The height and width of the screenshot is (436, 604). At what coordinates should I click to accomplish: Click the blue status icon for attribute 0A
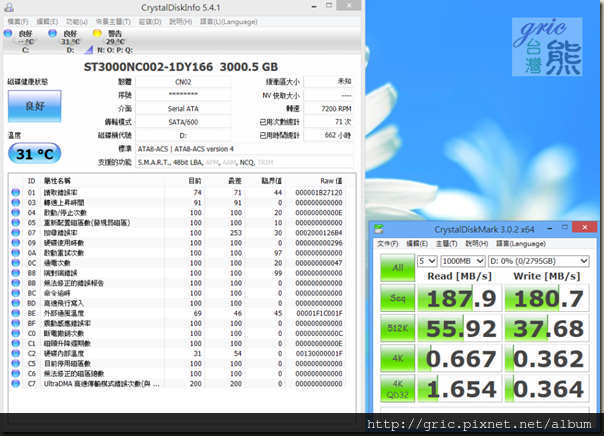15,253
